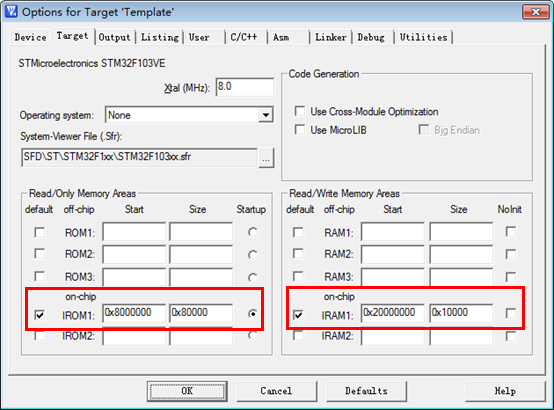Select ROM1 Startup radio button
The height and width of the screenshot is (410, 554).
(x=253, y=232)
